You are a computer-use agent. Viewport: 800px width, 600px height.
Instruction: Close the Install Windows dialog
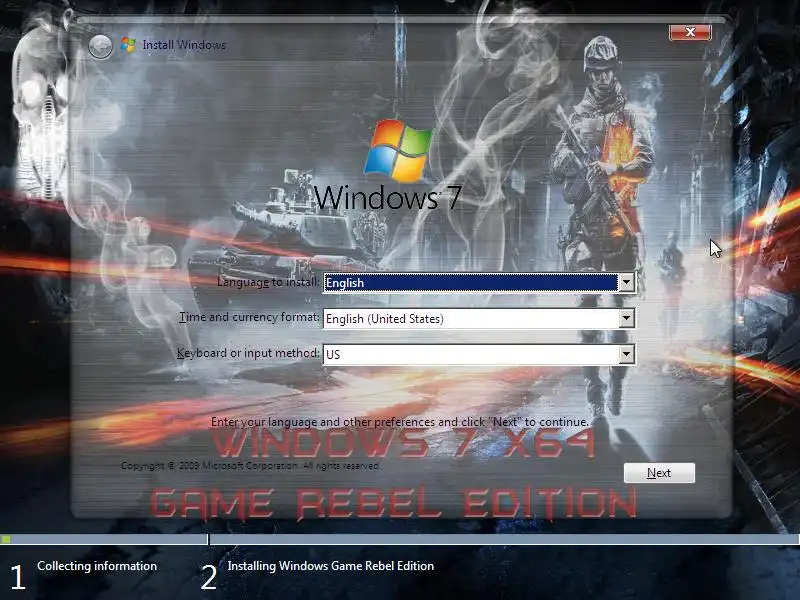pyautogui.click(x=690, y=32)
